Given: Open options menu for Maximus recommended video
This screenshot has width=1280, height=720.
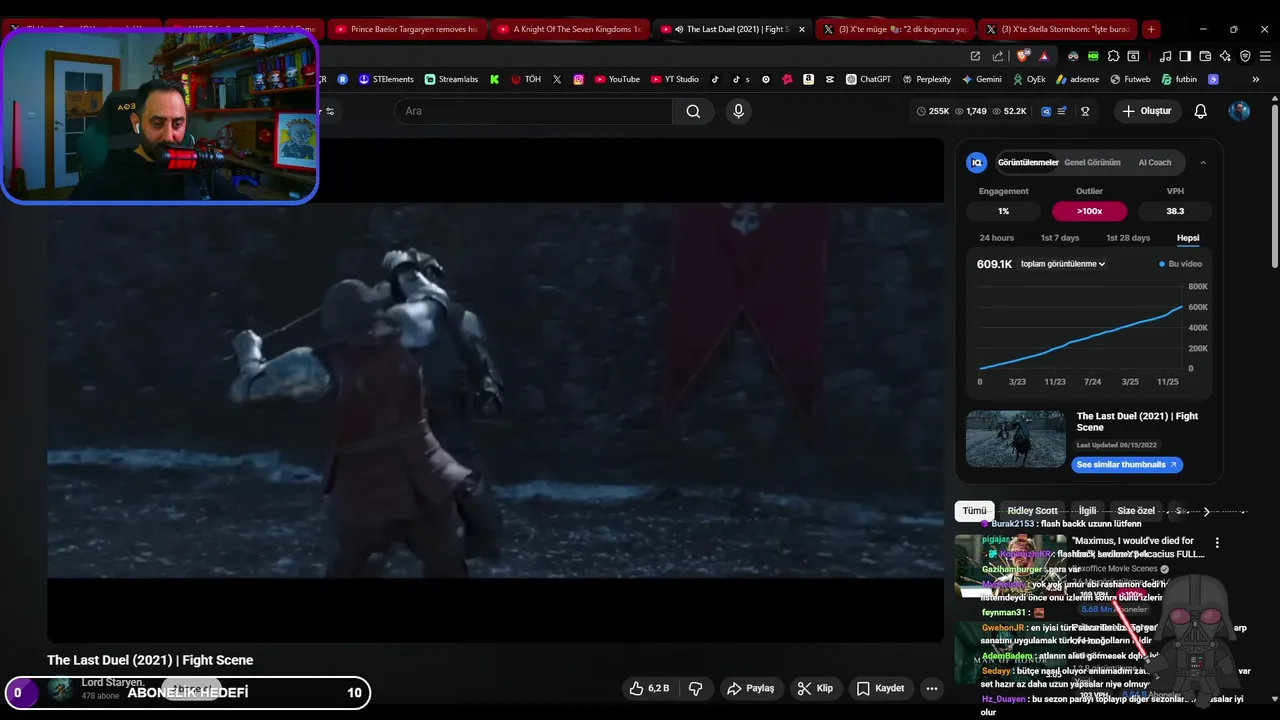Looking at the screenshot, I should pos(1217,543).
